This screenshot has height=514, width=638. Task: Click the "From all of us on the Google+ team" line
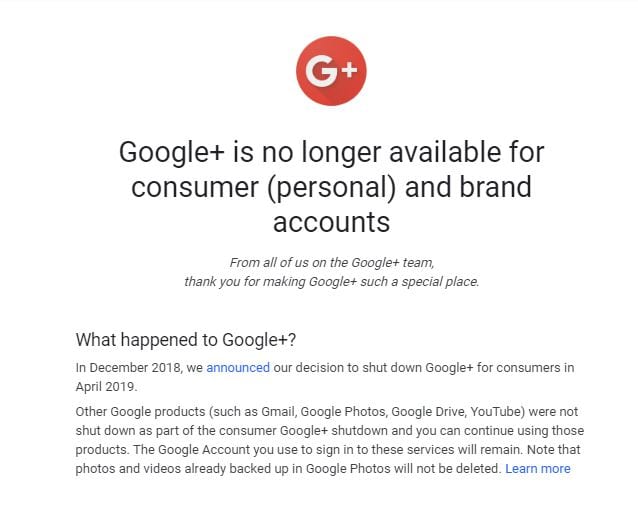(x=332, y=262)
